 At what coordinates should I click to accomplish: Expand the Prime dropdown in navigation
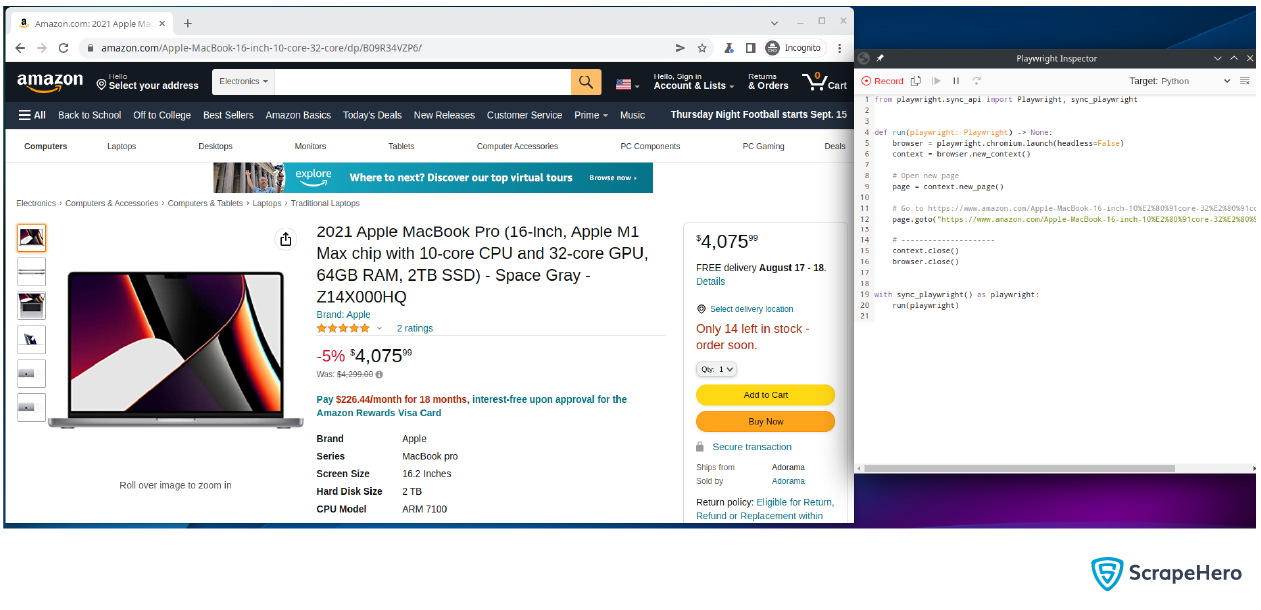point(591,115)
